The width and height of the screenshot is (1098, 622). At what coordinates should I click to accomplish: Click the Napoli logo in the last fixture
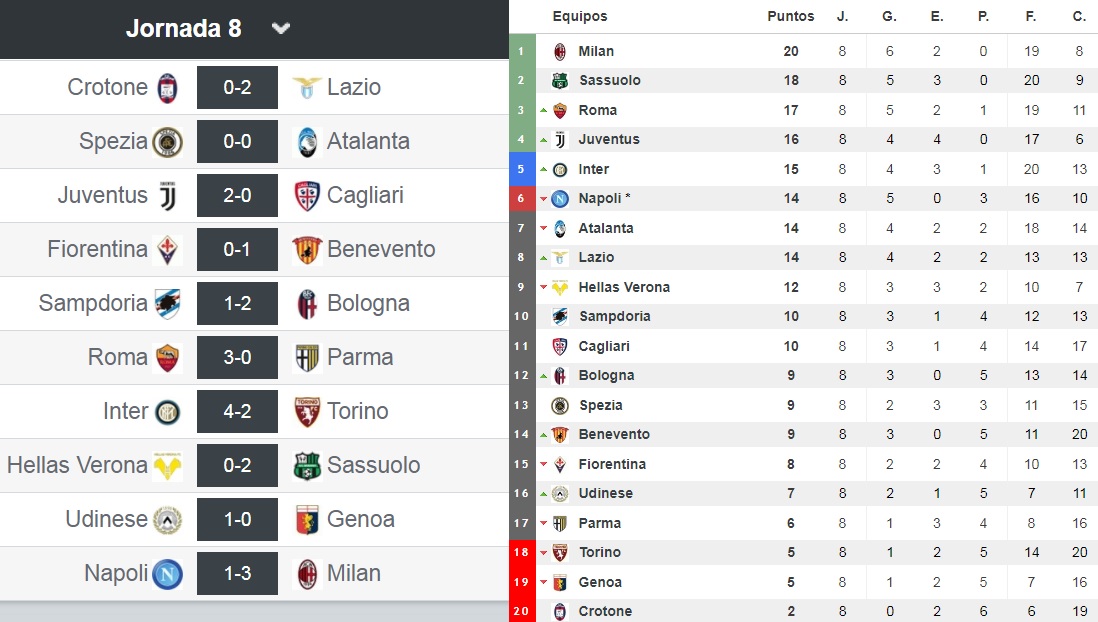click(x=167, y=574)
